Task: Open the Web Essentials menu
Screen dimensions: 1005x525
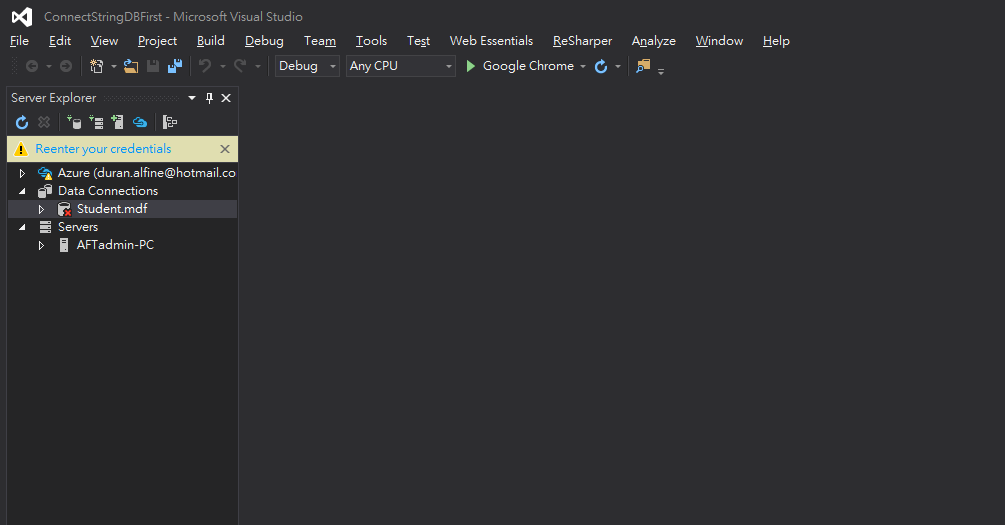Action: coord(491,41)
